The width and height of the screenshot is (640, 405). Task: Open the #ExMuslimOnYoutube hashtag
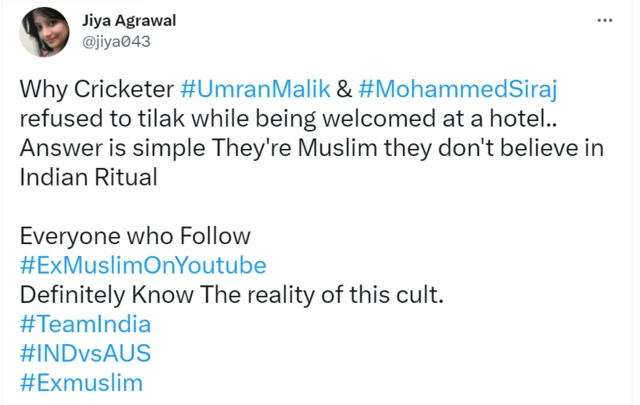pyautogui.click(x=143, y=265)
